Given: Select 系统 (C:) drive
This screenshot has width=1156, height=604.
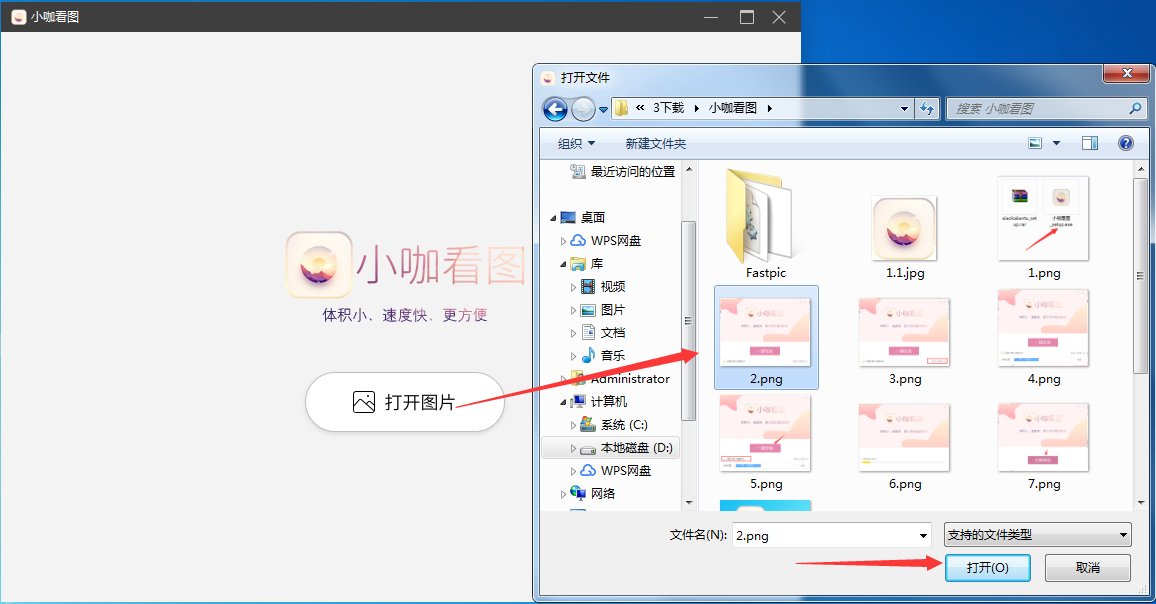Looking at the screenshot, I should 614,425.
